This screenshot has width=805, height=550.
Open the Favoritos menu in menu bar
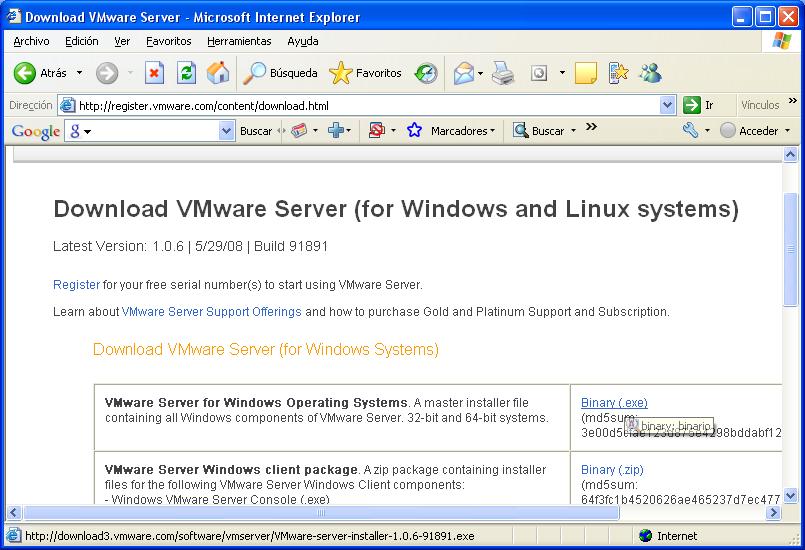pos(168,41)
